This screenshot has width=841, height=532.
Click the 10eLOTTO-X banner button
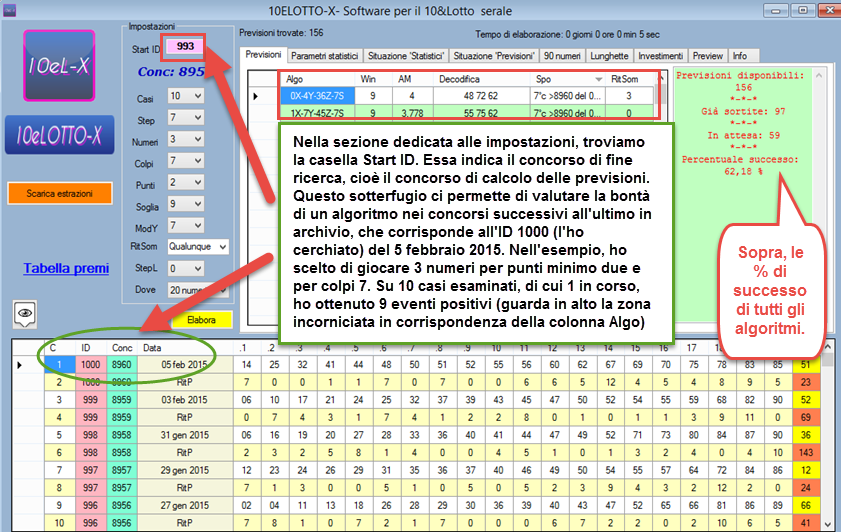coord(60,135)
